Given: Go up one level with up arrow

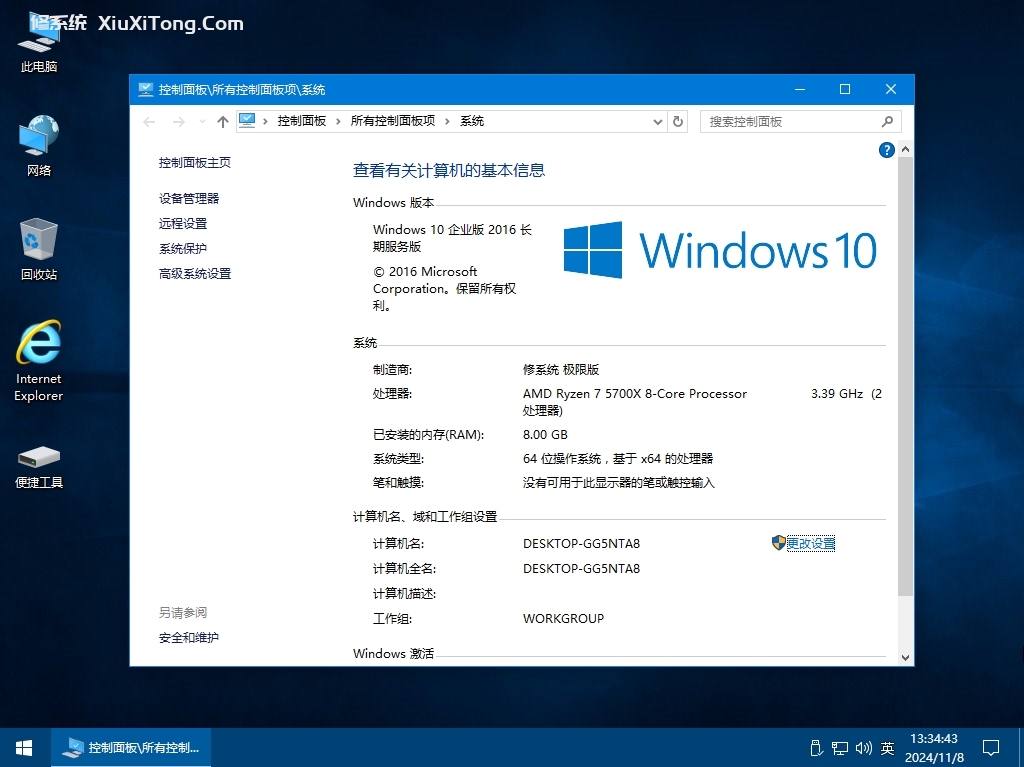Looking at the screenshot, I should point(223,122).
